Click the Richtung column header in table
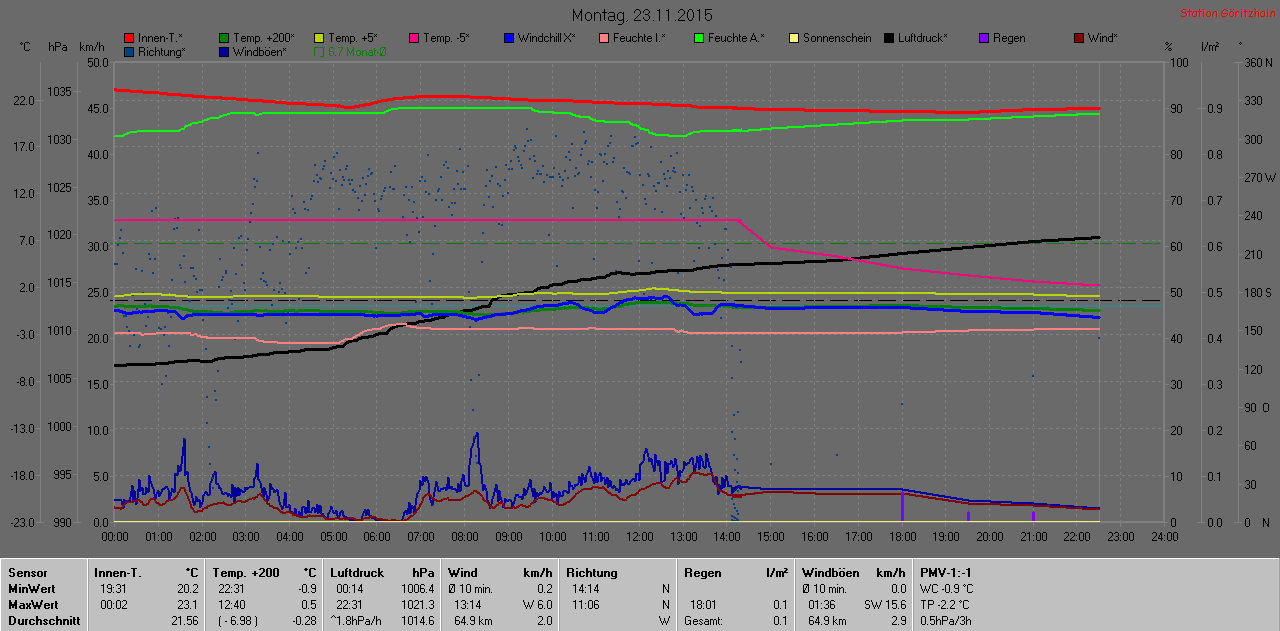Viewport: 1280px width, 631px height. [x=593, y=573]
